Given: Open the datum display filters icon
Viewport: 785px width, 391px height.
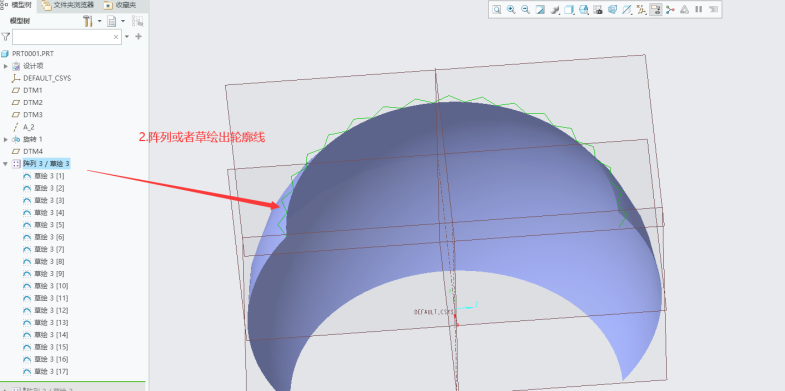Looking at the screenshot, I should pos(627,10).
